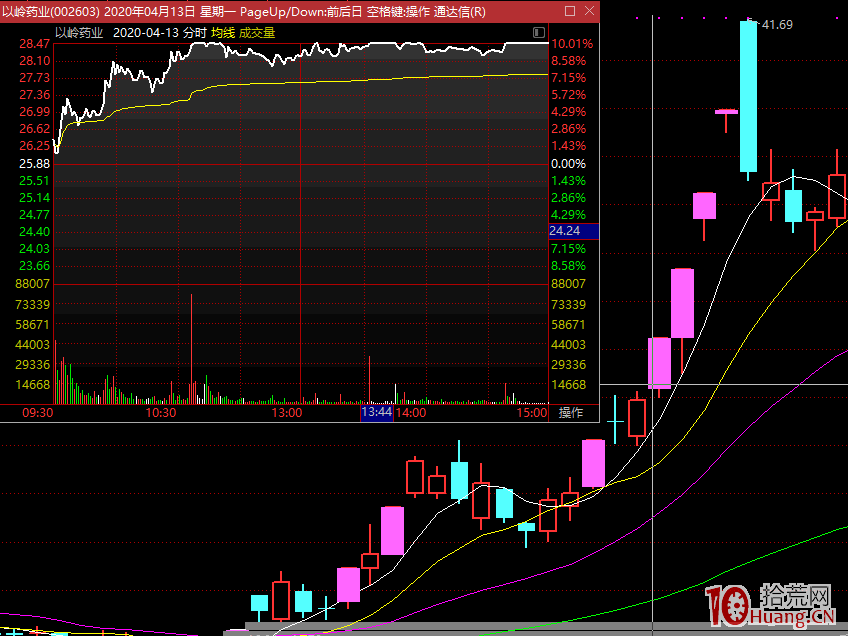Screen dimensions: 848x636
Task: Click the highlighted 24.24 price marker
Action: click(x=566, y=231)
